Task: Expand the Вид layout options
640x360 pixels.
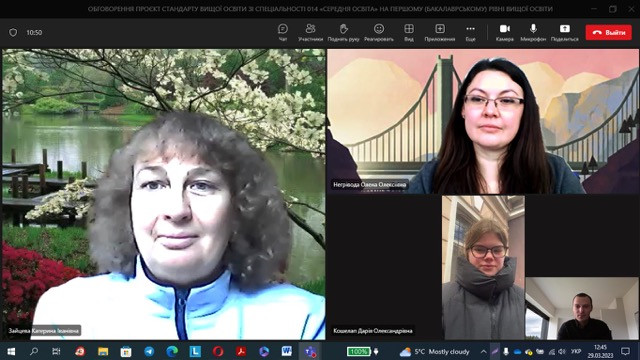Action: [409, 32]
